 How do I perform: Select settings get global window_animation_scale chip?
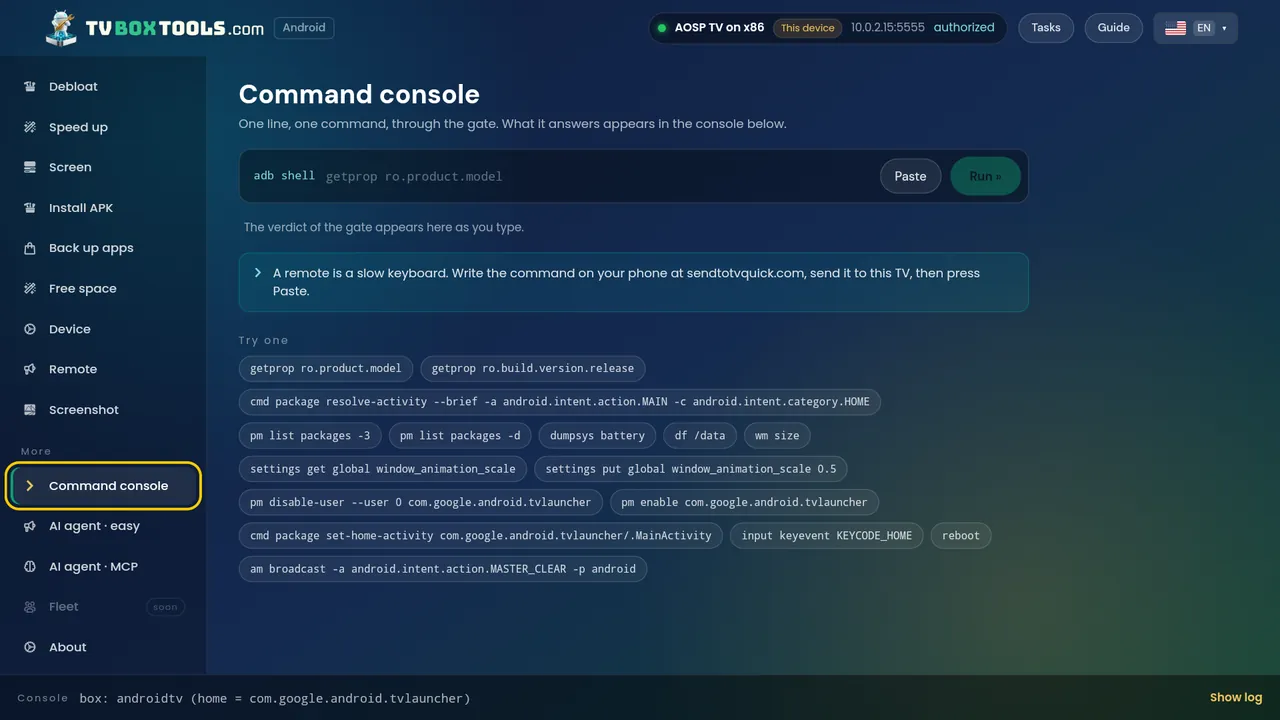pos(383,469)
